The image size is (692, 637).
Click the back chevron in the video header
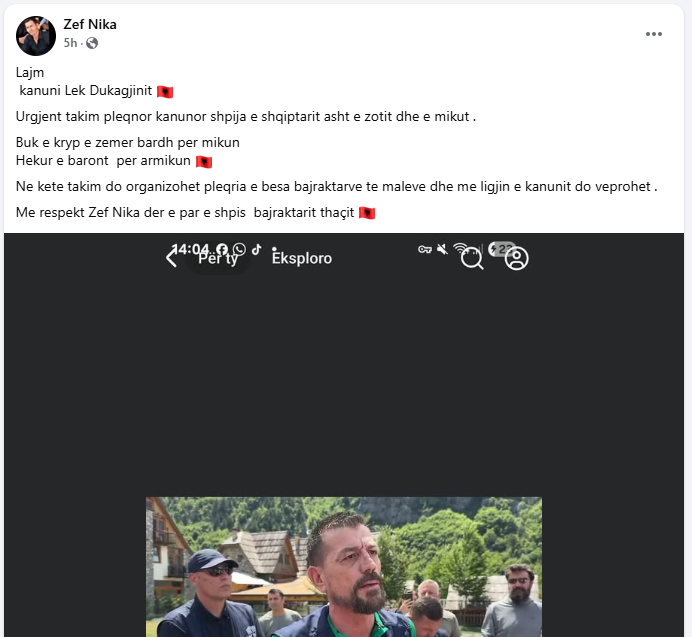171,258
